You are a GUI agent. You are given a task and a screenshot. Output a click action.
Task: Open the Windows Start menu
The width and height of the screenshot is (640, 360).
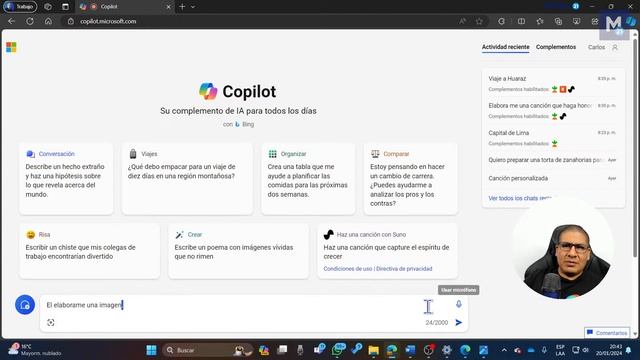point(151,350)
